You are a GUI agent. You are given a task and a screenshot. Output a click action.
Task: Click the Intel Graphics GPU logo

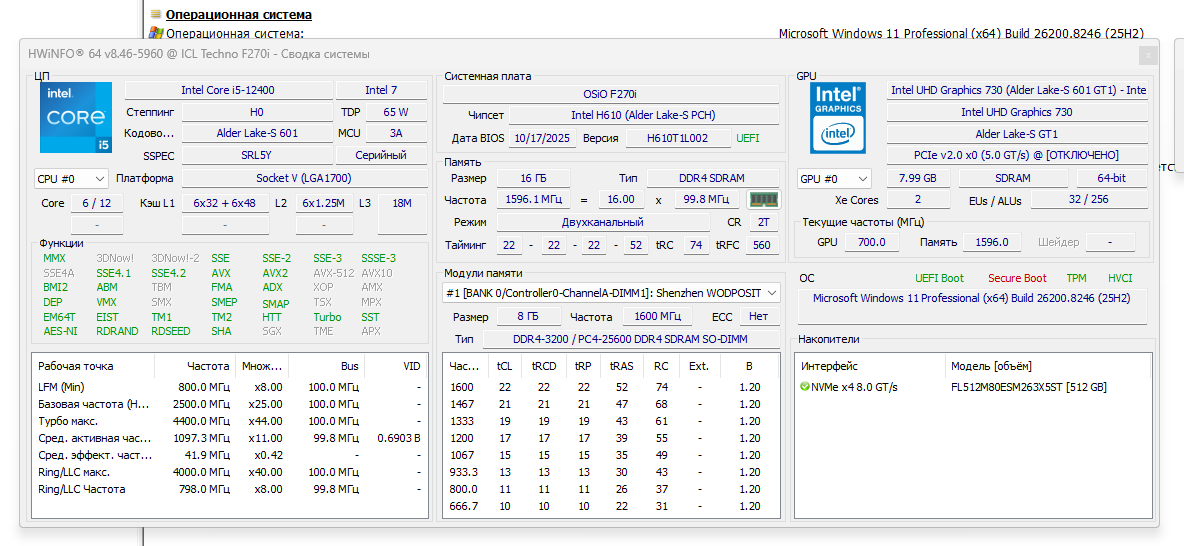[x=837, y=118]
